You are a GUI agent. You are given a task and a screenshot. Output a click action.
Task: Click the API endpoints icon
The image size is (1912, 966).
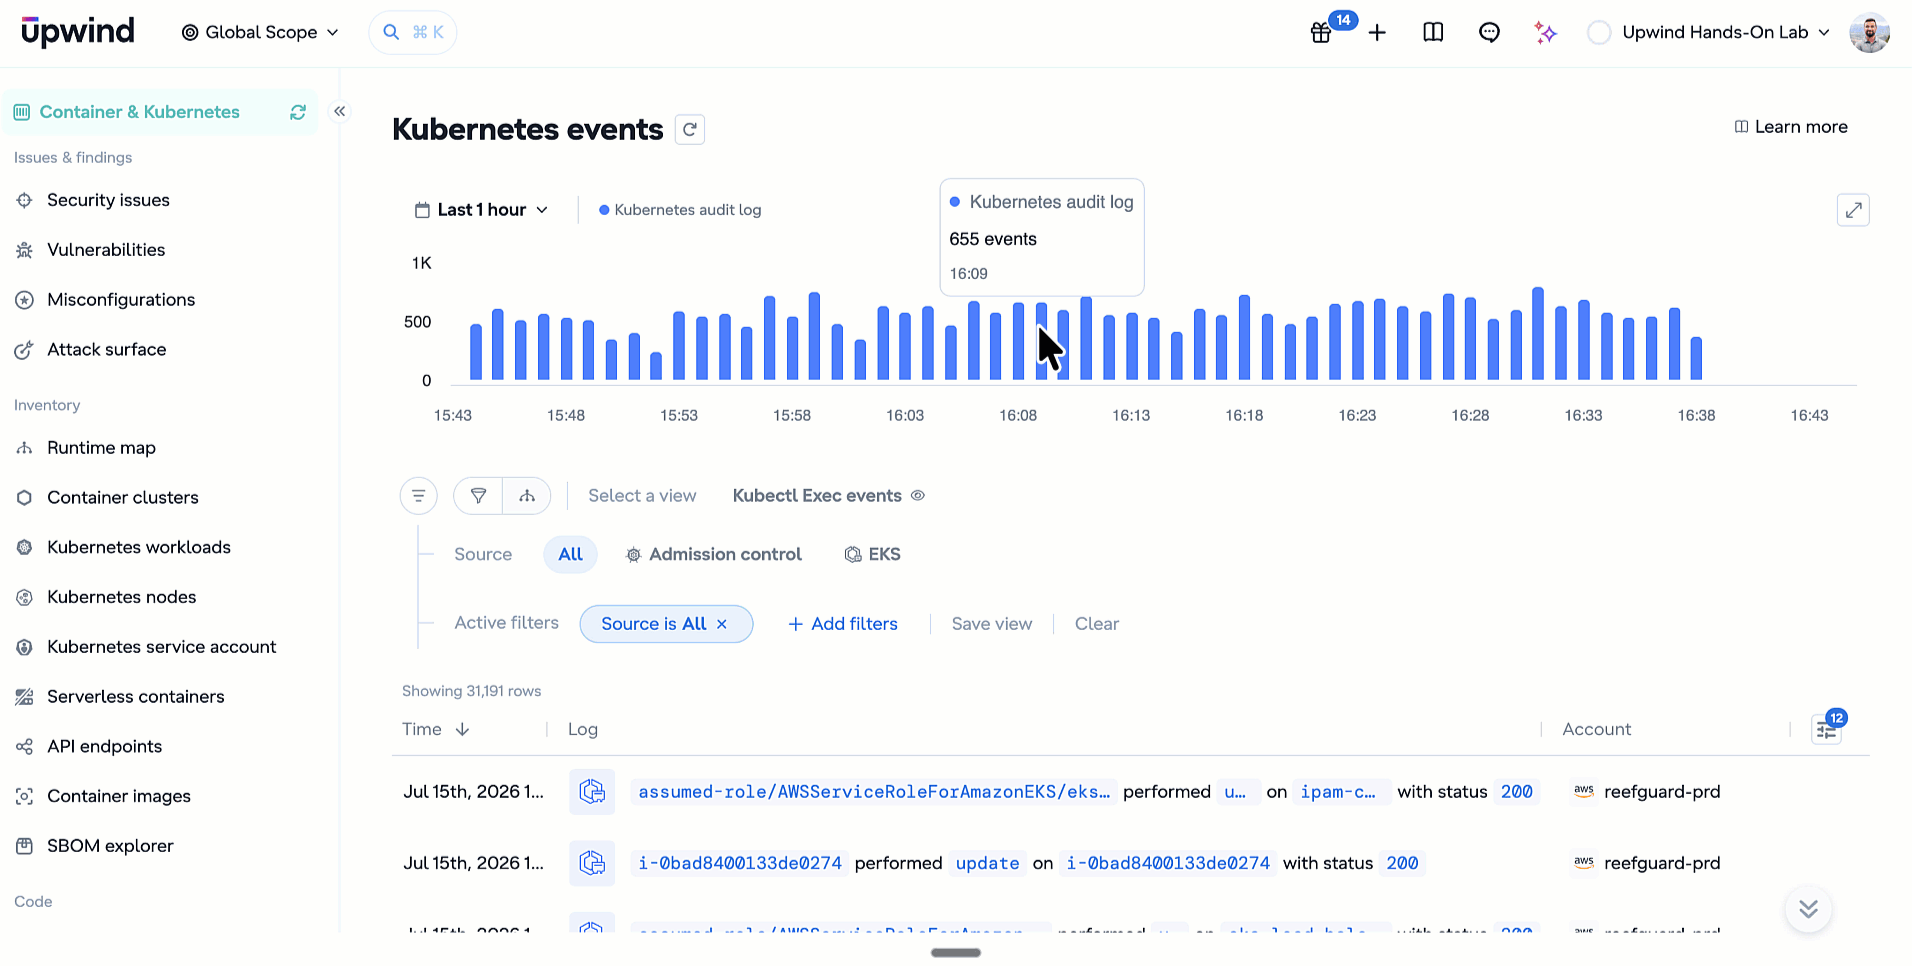tap(24, 747)
